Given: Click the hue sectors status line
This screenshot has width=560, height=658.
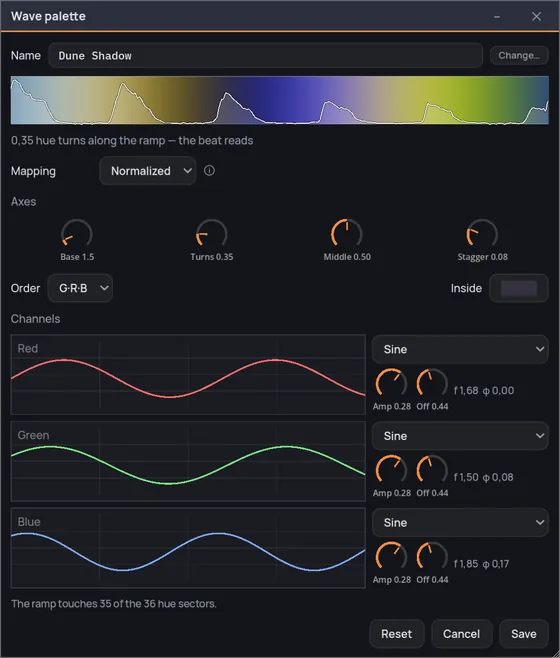Looking at the screenshot, I should [x=114, y=603].
